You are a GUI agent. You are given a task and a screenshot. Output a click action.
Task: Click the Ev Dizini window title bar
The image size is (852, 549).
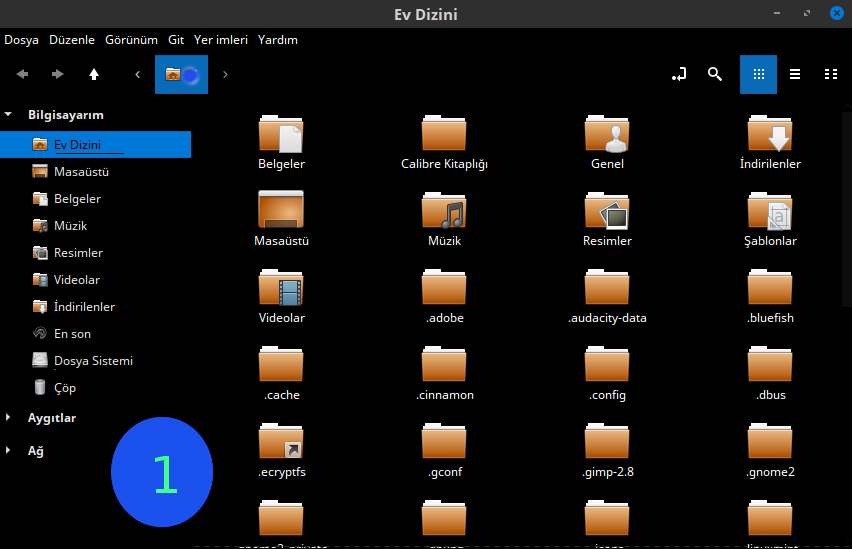click(x=426, y=14)
